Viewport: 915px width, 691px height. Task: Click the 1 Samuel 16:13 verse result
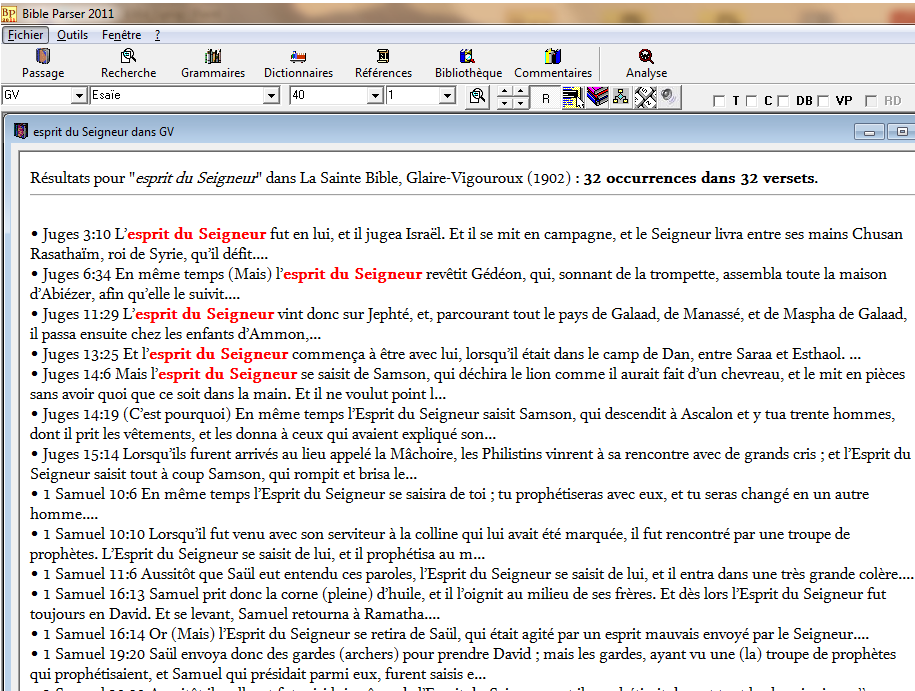(x=458, y=603)
